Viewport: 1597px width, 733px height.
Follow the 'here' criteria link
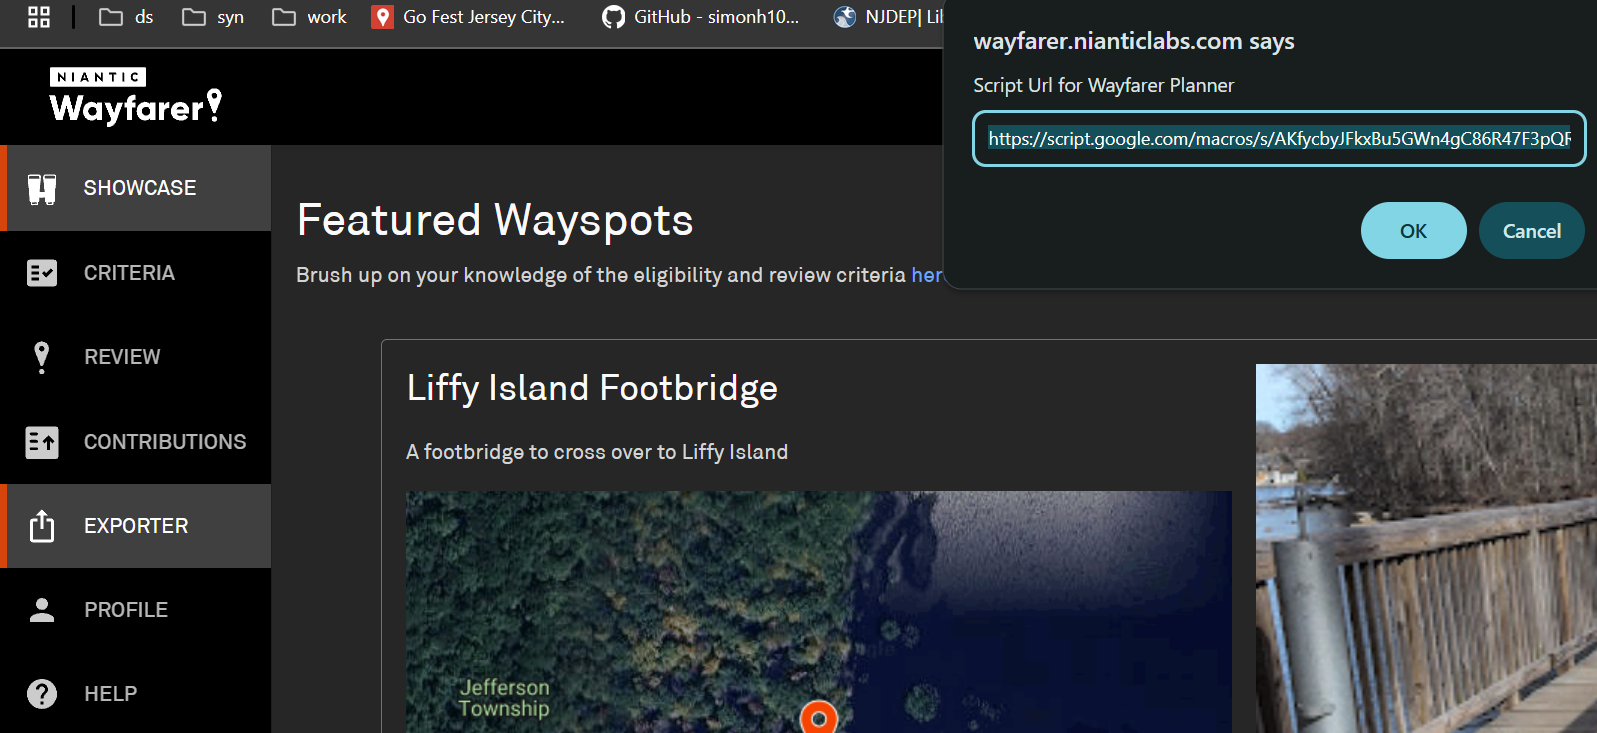[x=926, y=275]
